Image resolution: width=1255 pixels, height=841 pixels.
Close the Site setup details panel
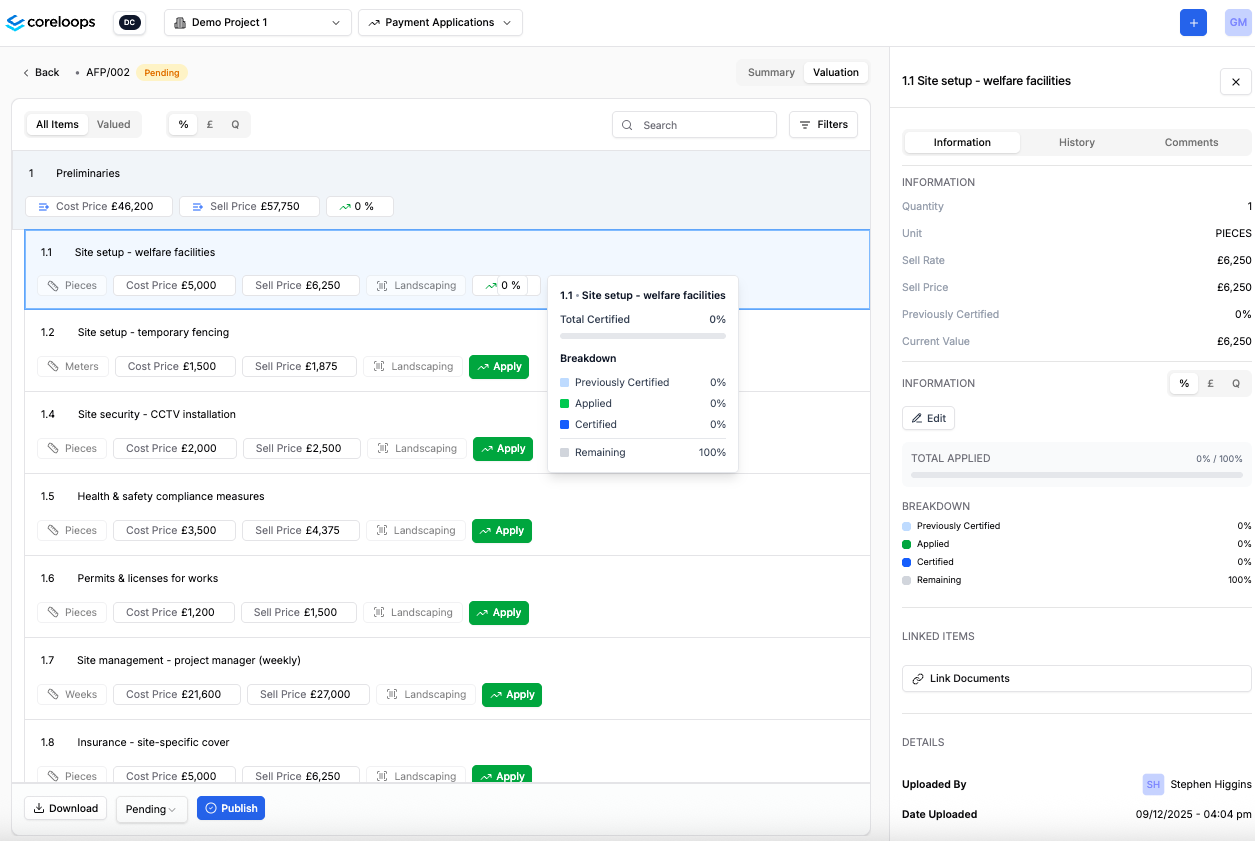(x=1235, y=82)
